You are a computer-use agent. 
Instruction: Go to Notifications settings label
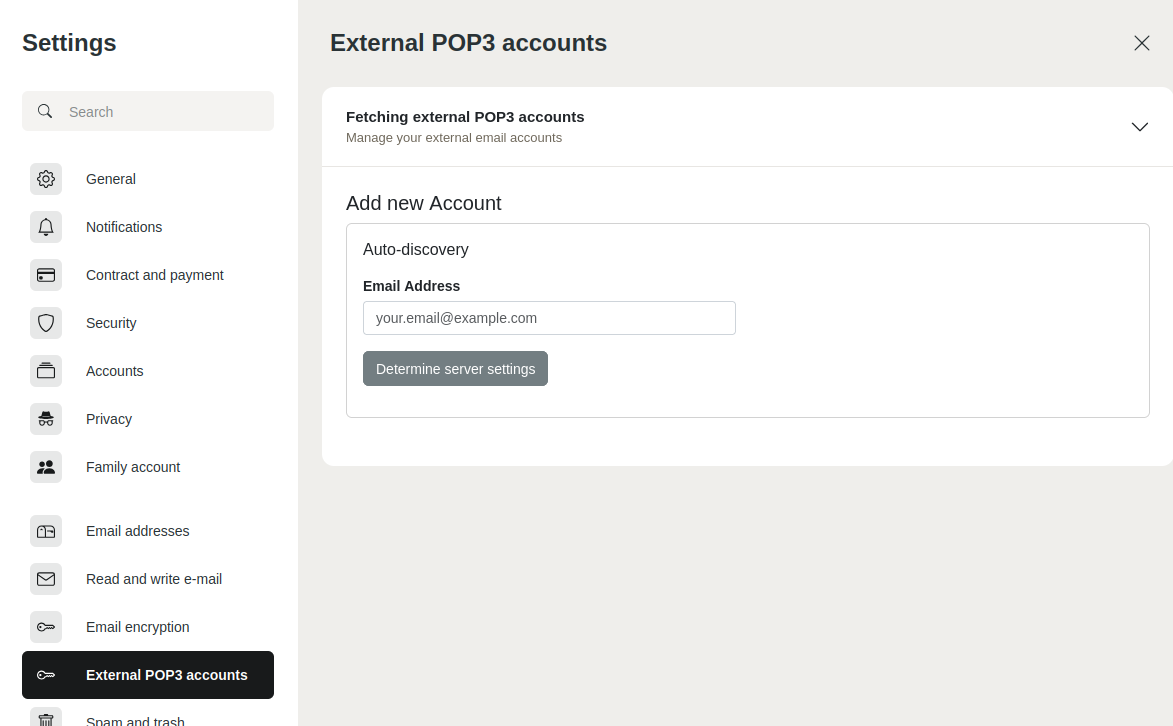click(124, 227)
